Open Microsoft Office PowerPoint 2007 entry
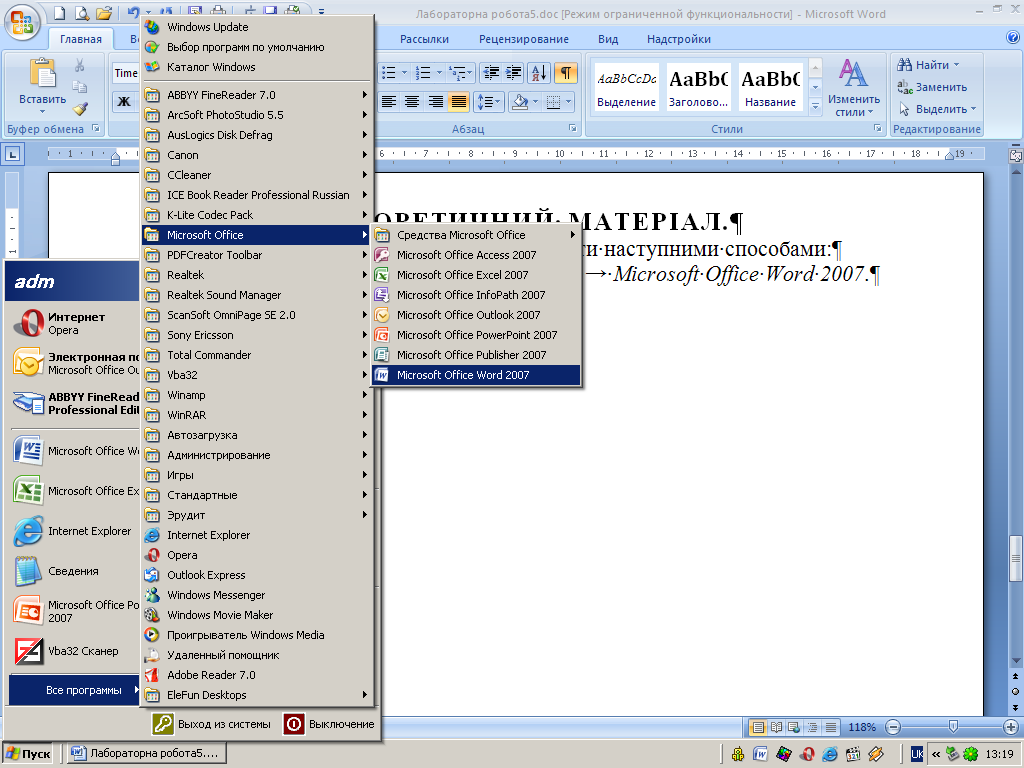The height and width of the screenshot is (768, 1024). pyautogui.click(x=476, y=335)
